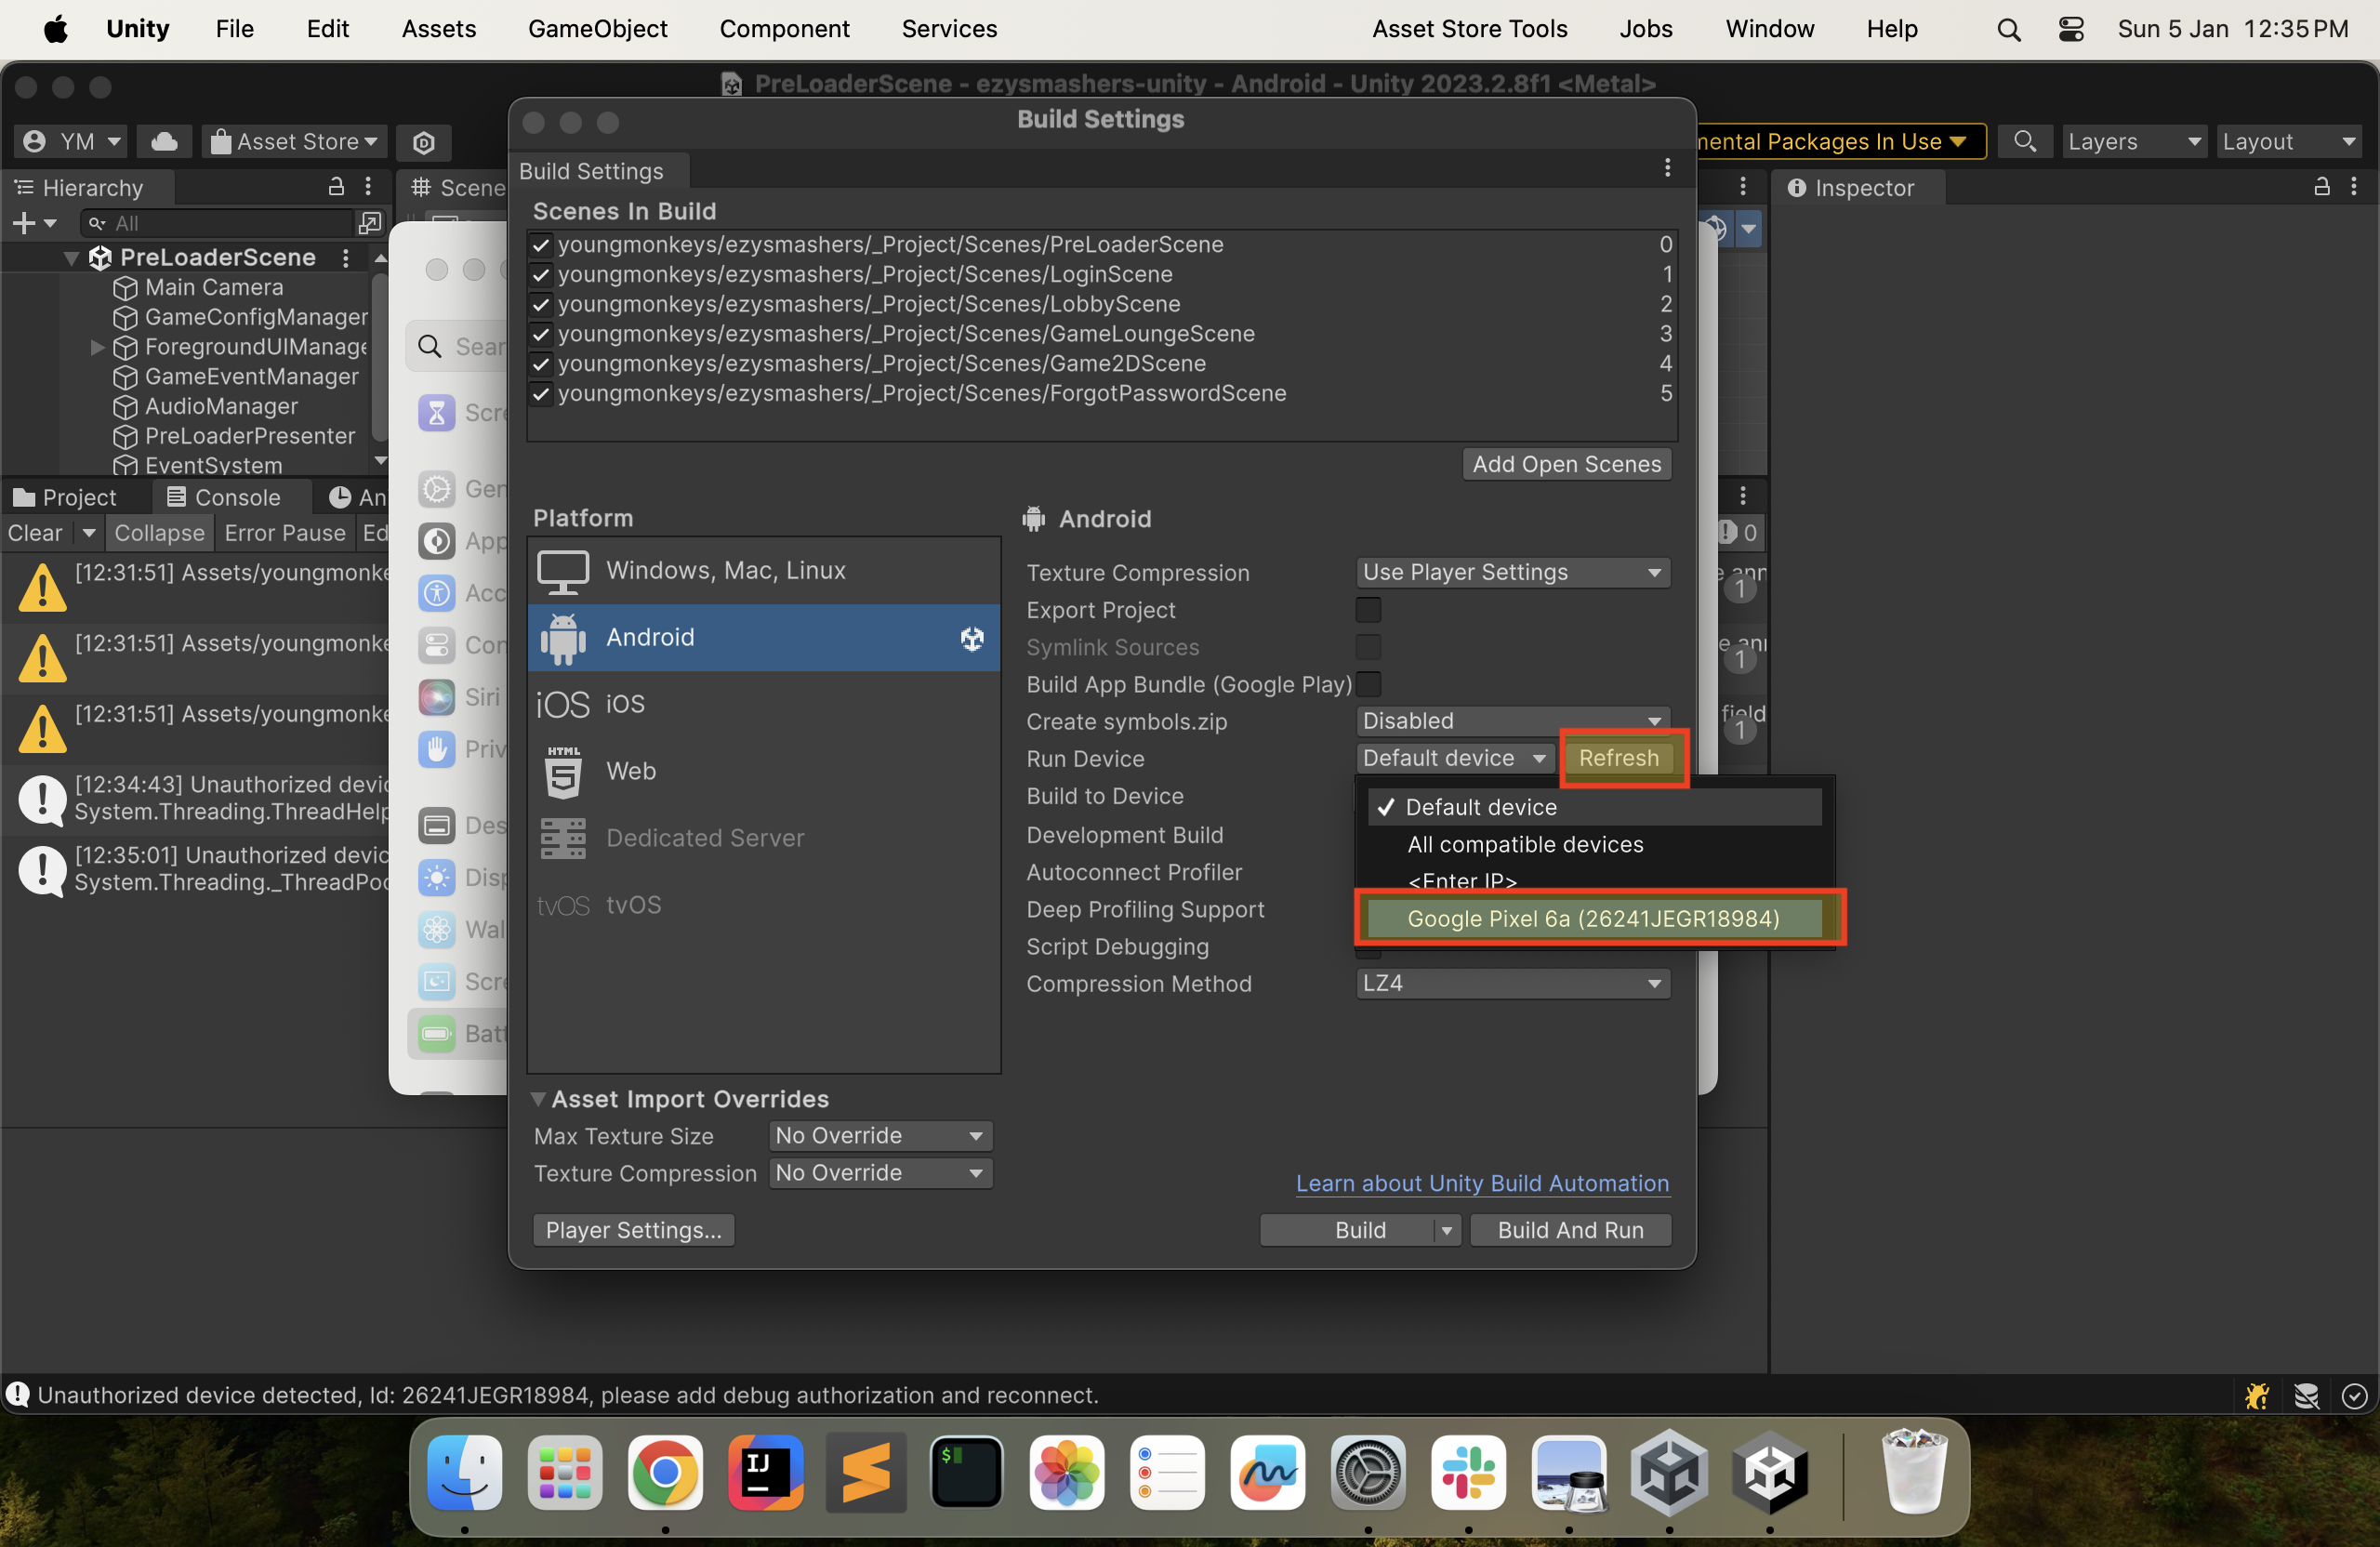Expand the ForegroundUIManager object

tap(97, 347)
